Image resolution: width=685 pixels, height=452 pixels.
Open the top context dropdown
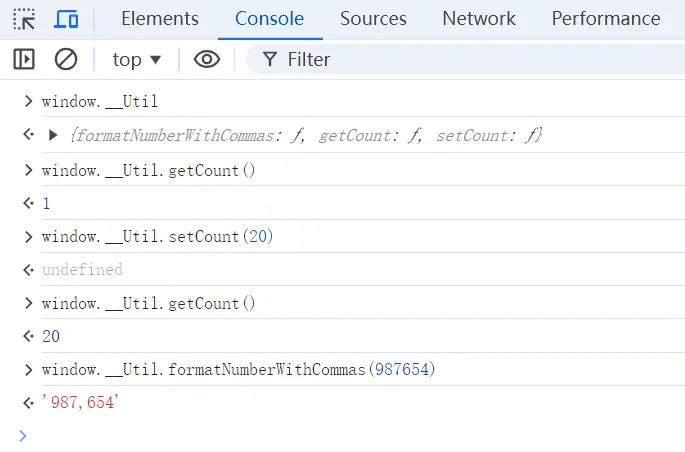(137, 60)
